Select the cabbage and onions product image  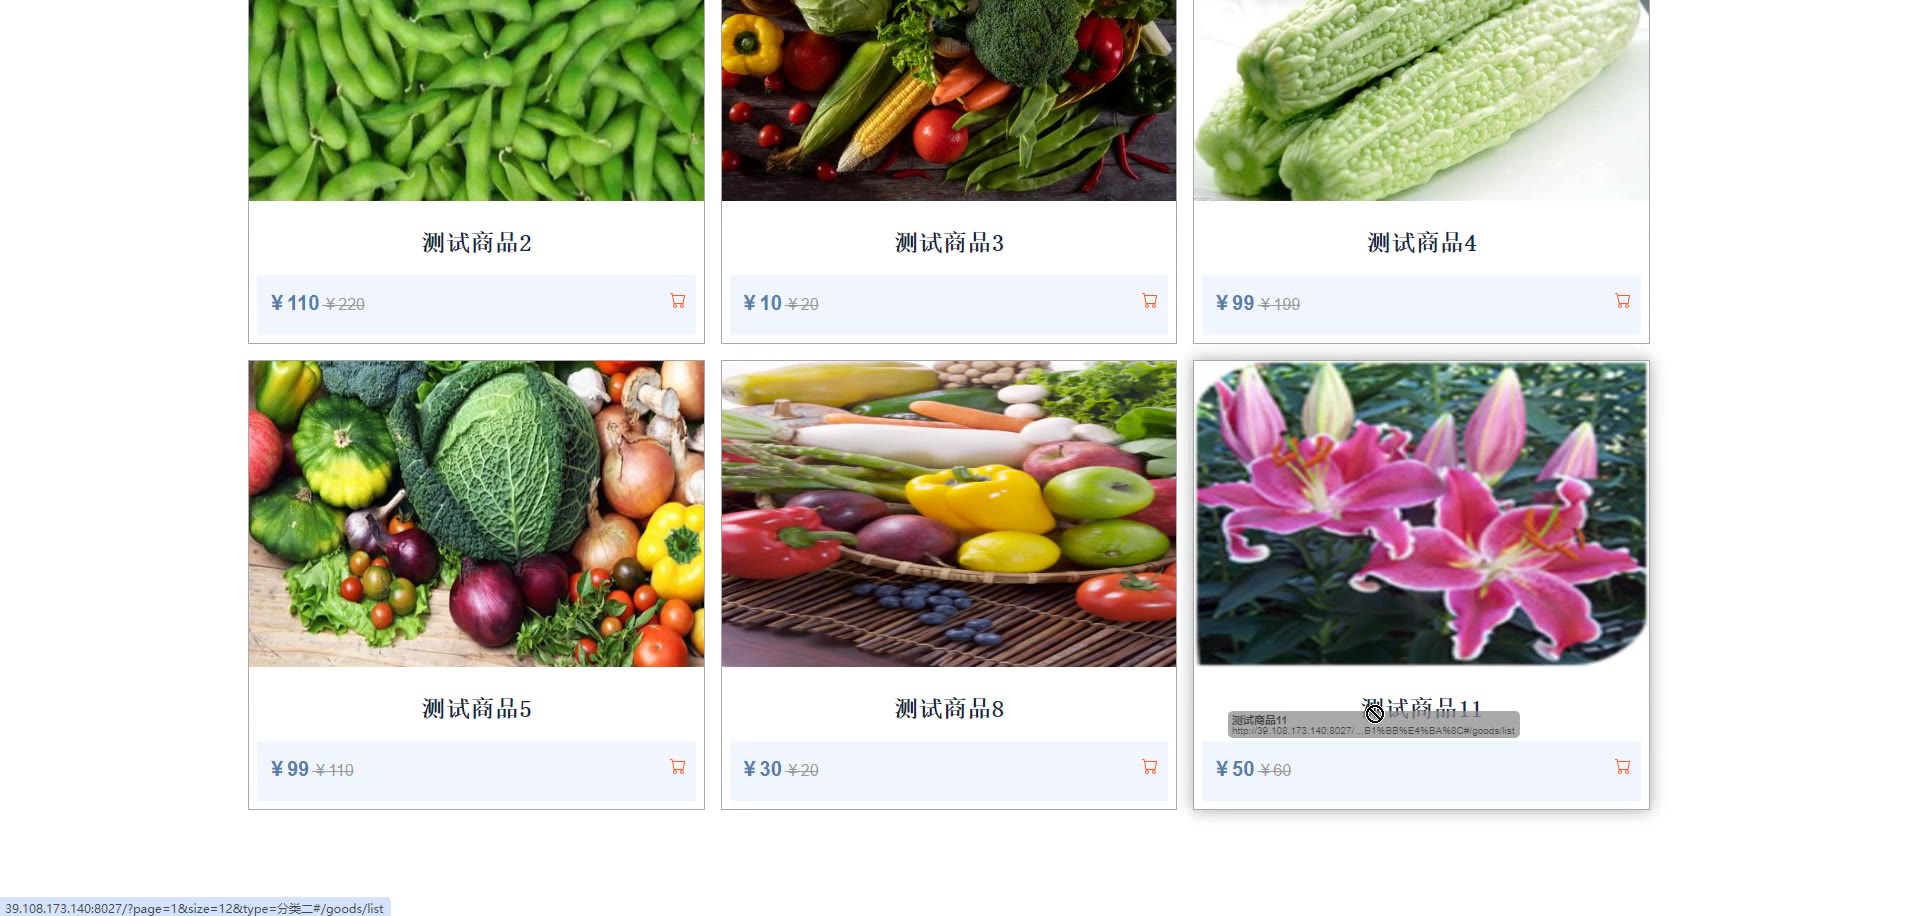(476, 514)
